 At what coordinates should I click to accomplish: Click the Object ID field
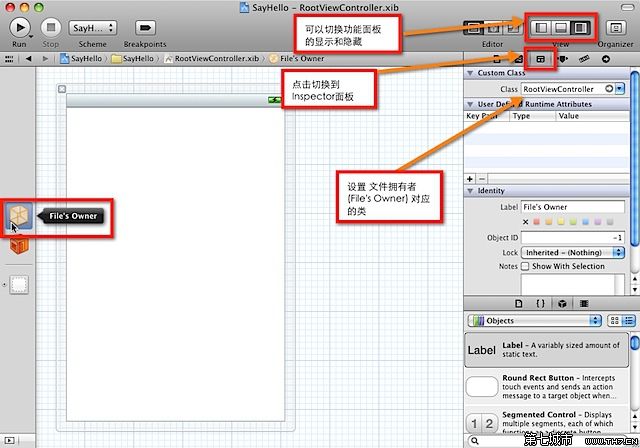[573, 237]
